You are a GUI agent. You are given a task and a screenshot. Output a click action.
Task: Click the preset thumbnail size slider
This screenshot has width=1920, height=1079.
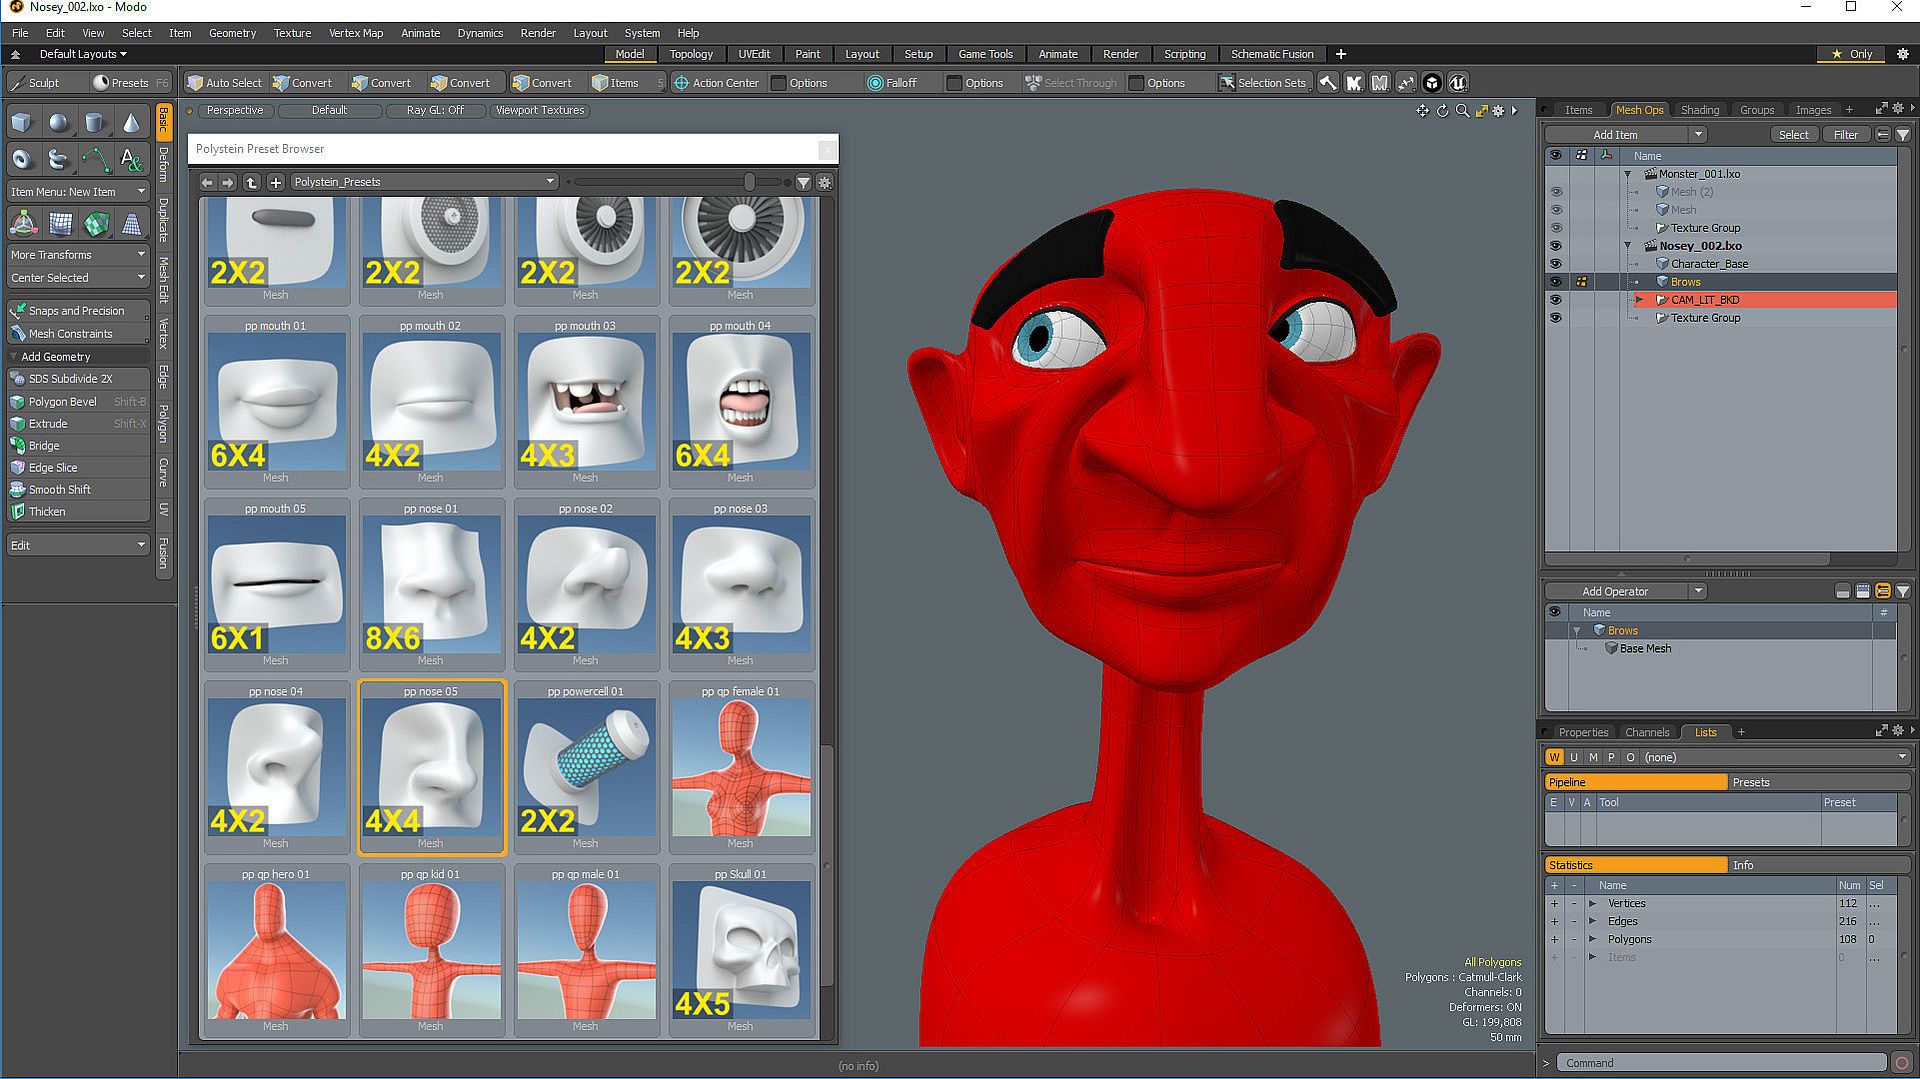[749, 182]
